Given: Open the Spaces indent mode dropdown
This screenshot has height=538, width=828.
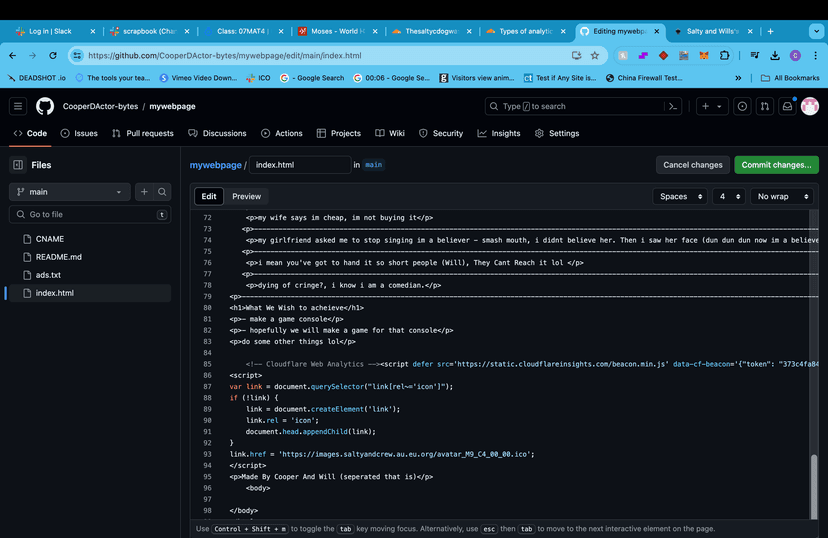Looking at the screenshot, I should pyautogui.click(x=681, y=197).
